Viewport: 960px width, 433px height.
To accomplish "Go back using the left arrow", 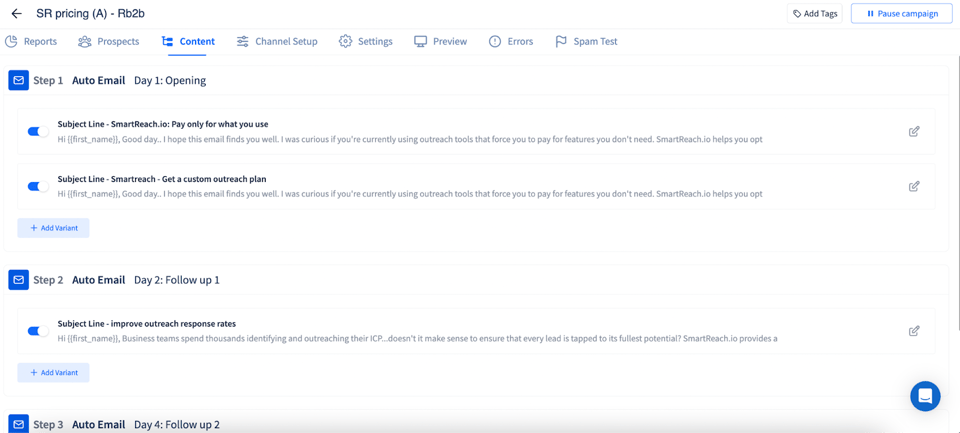I will [x=17, y=13].
